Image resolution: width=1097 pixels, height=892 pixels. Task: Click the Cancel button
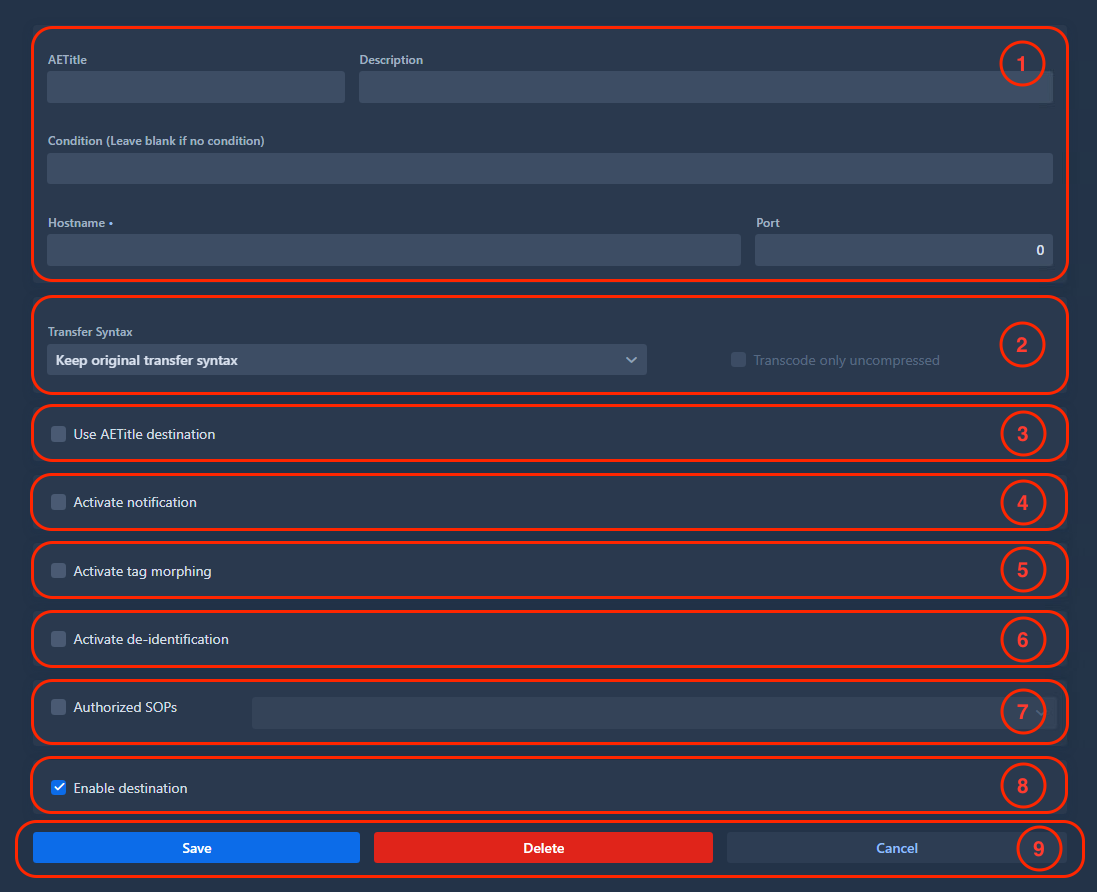point(897,848)
